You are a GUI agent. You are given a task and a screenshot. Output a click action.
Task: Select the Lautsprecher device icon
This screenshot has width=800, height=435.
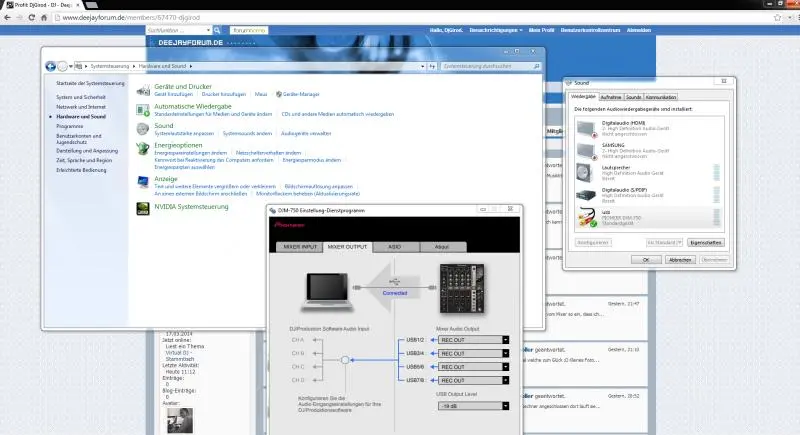pyautogui.click(x=587, y=171)
